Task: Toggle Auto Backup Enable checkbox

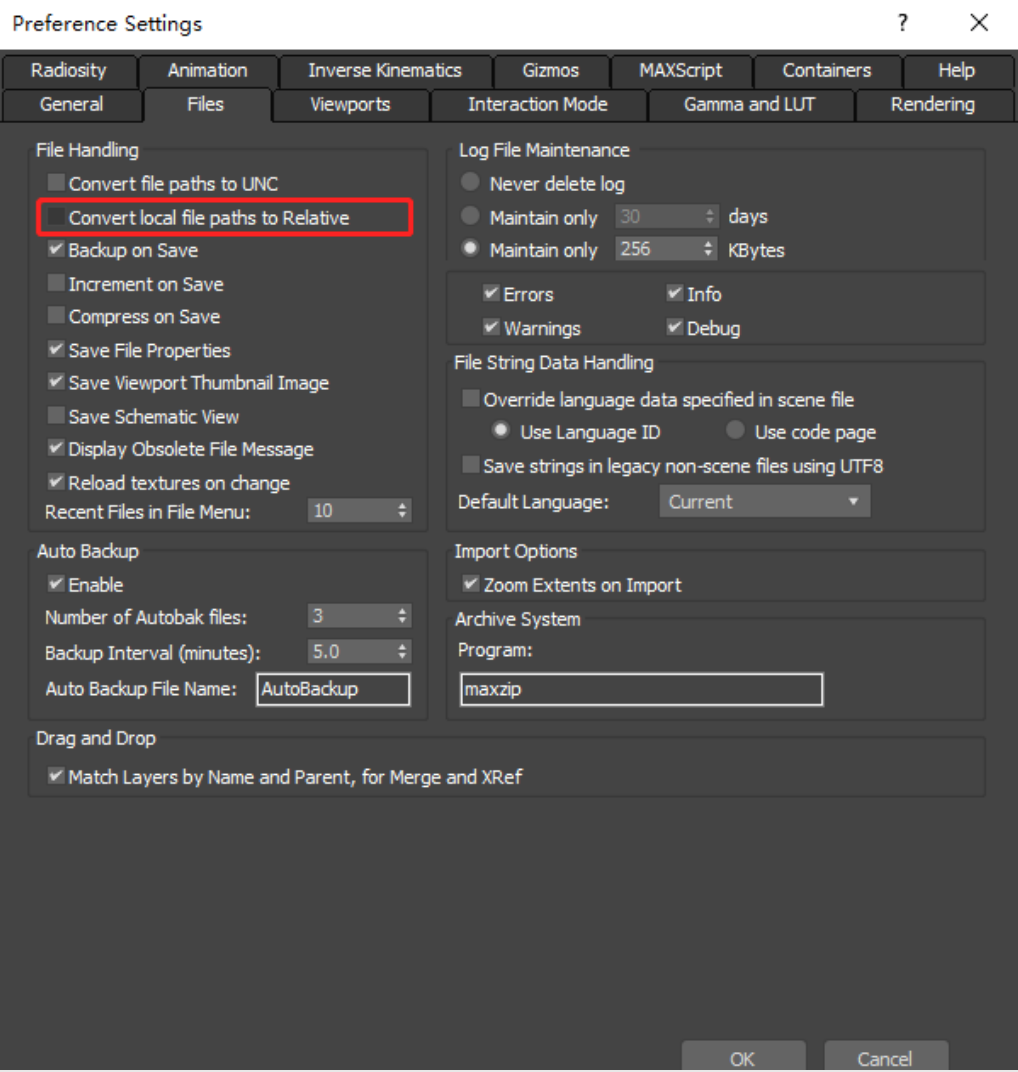Action: point(56,584)
